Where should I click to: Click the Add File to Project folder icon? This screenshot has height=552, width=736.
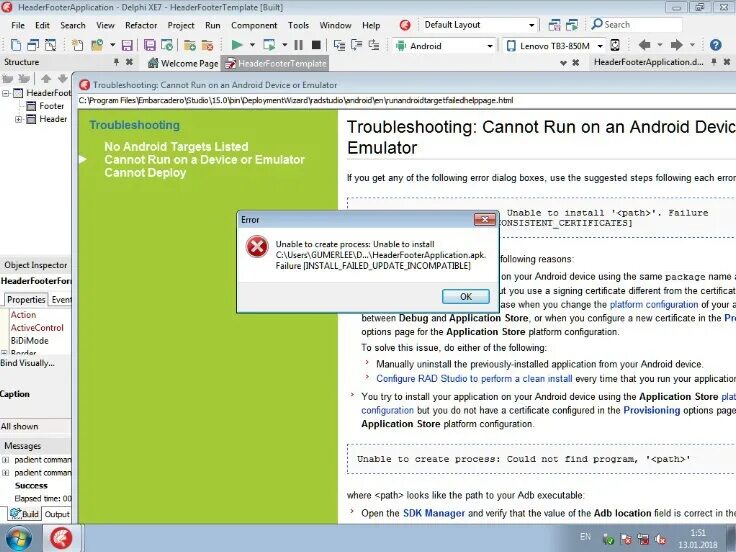coord(190,45)
